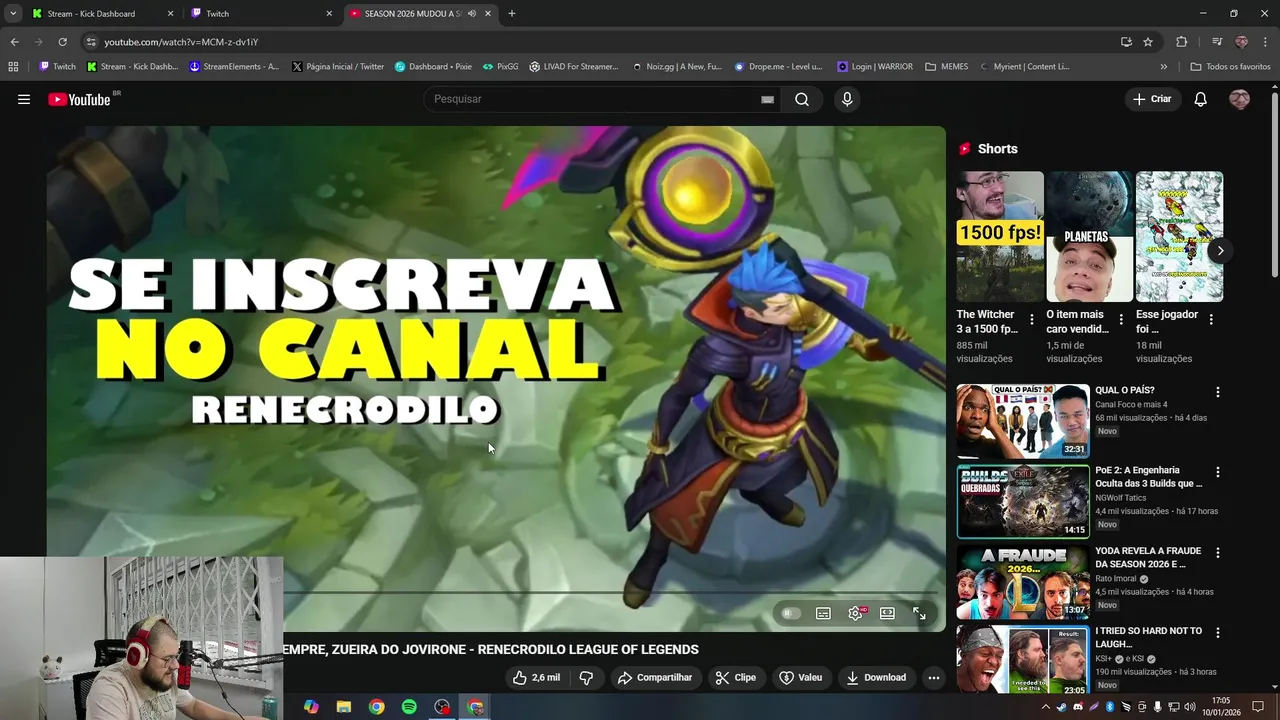
Task: Open the browser apps grid shortcut
Action: pyautogui.click(x=13, y=67)
